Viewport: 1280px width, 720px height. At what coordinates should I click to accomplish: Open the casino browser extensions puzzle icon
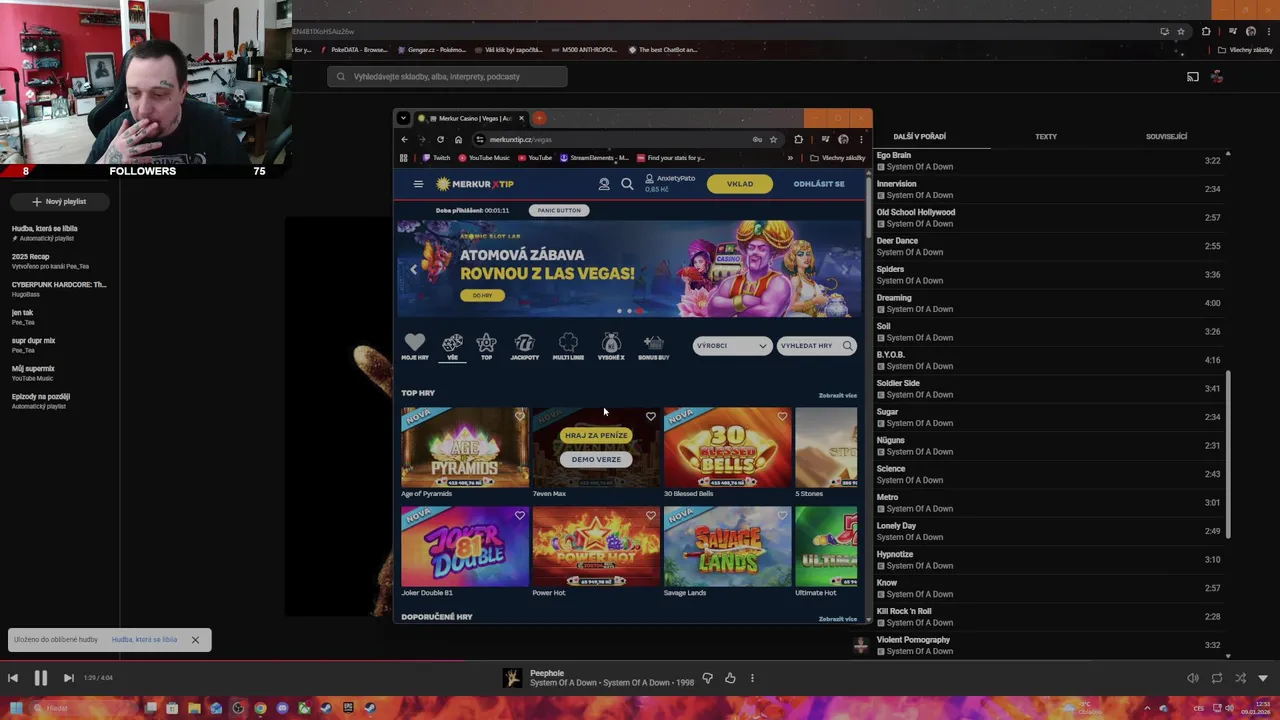[x=798, y=139]
